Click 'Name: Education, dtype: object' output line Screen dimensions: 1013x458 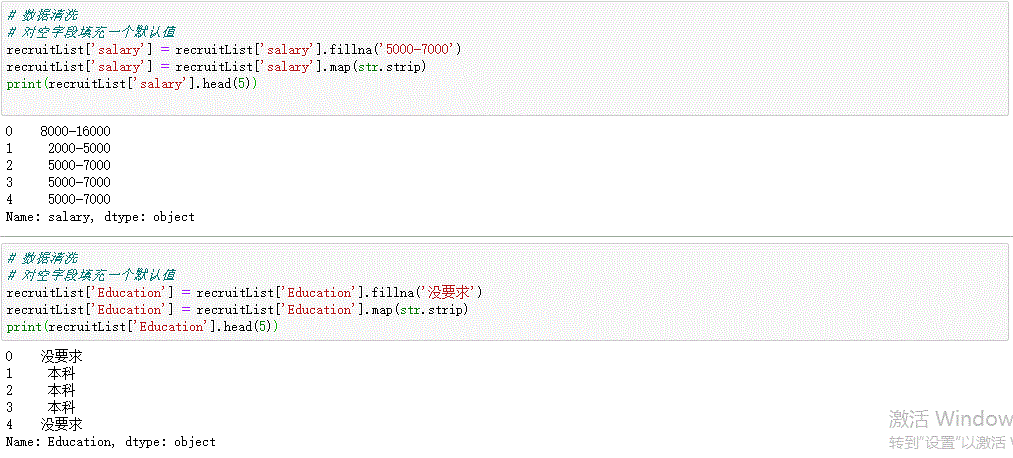pos(110,441)
